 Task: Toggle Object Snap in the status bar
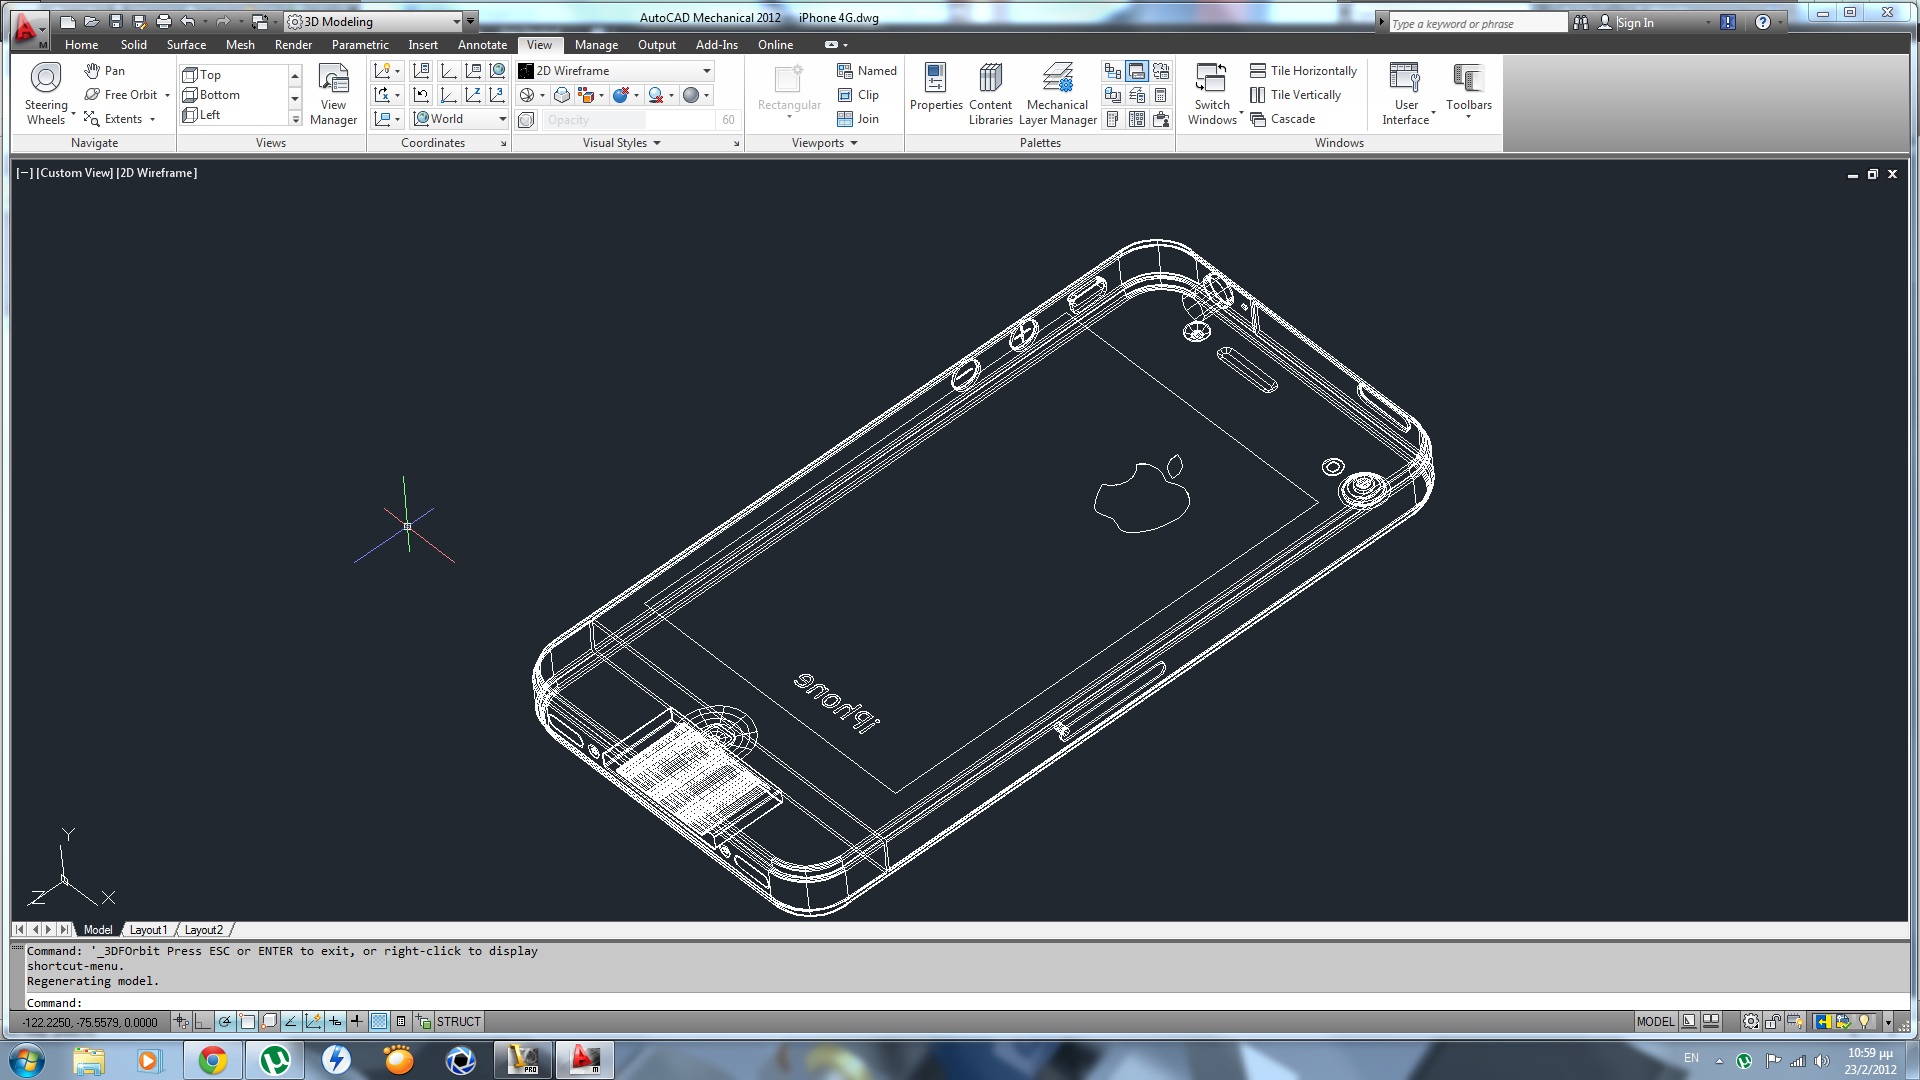247,1022
